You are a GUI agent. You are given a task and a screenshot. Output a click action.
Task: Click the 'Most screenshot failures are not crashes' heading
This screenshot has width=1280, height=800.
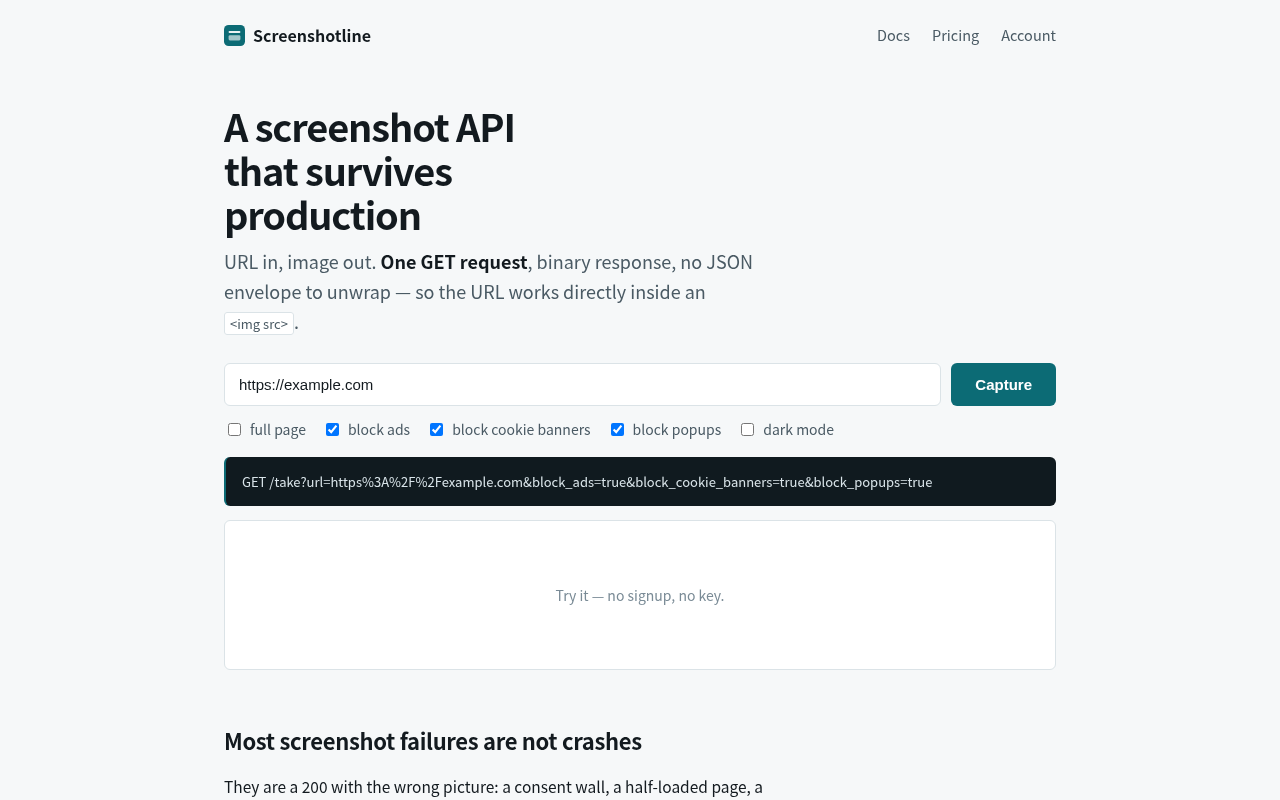433,741
